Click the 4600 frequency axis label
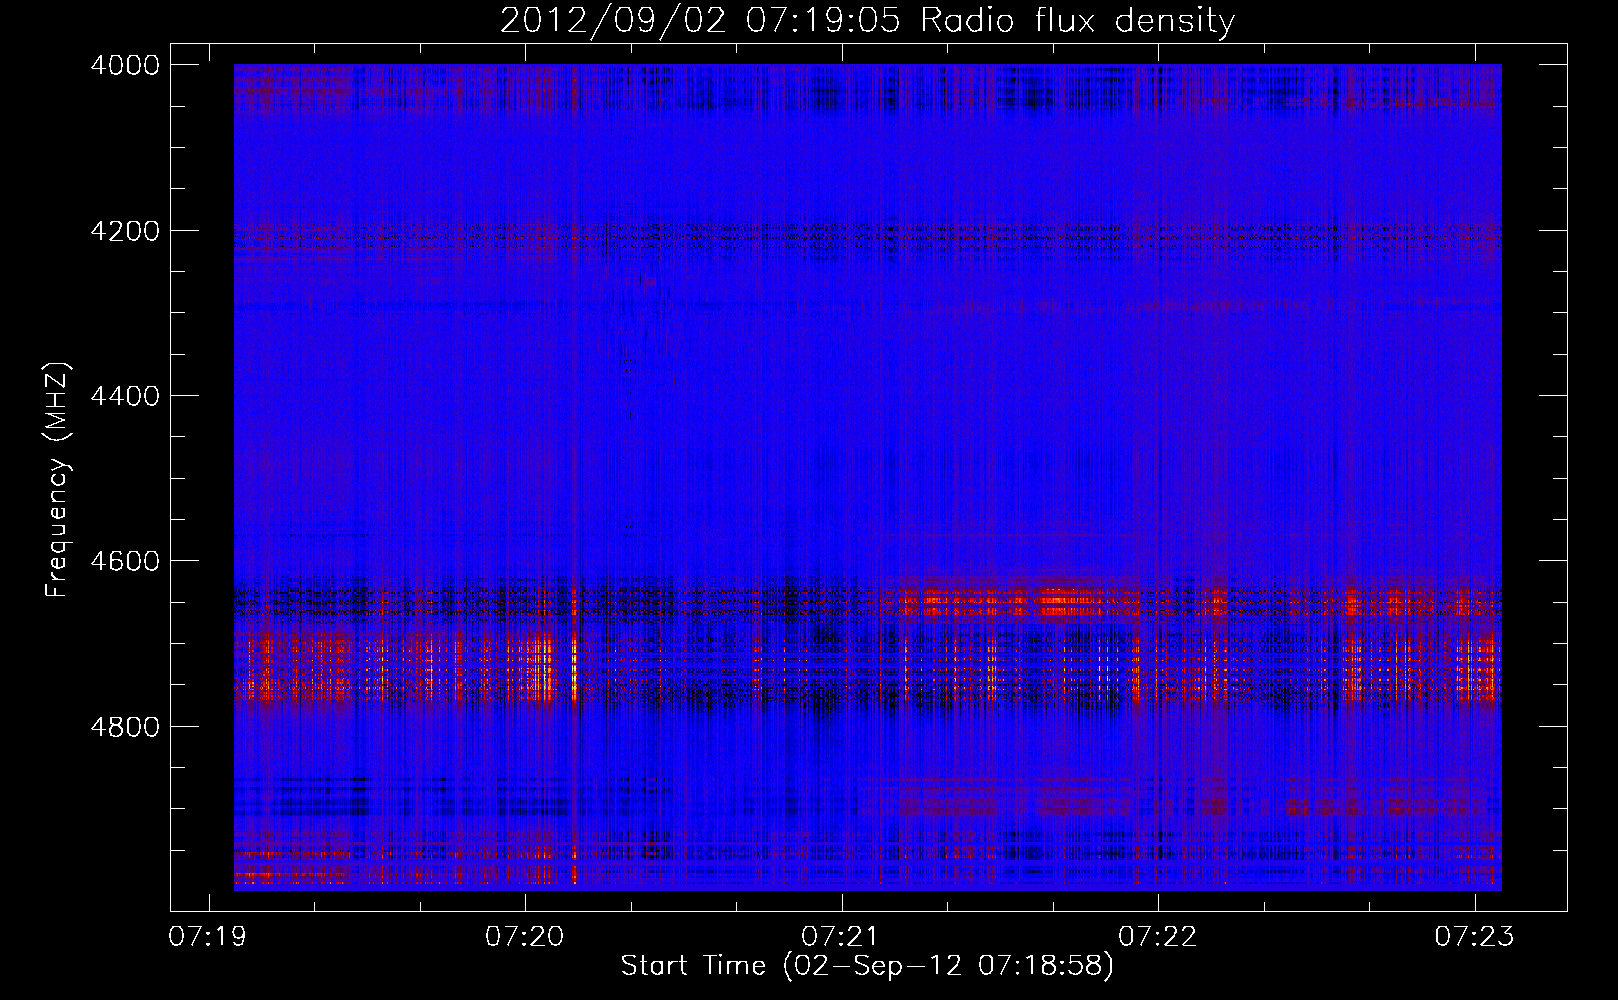1618x1000 pixels. [x=125, y=561]
